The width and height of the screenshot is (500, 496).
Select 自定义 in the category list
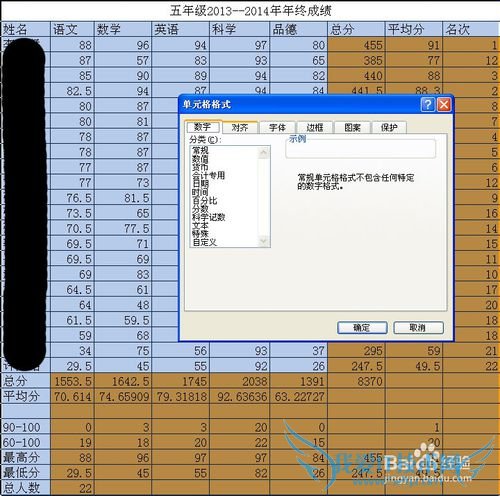point(204,242)
